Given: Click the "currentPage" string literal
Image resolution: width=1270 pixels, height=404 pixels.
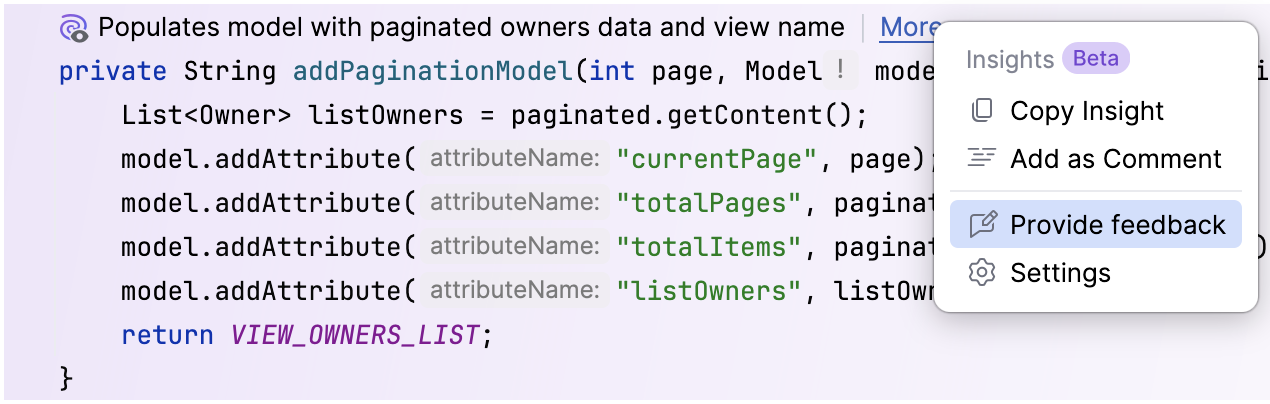Looking at the screenshot, I should pos(717,159).
